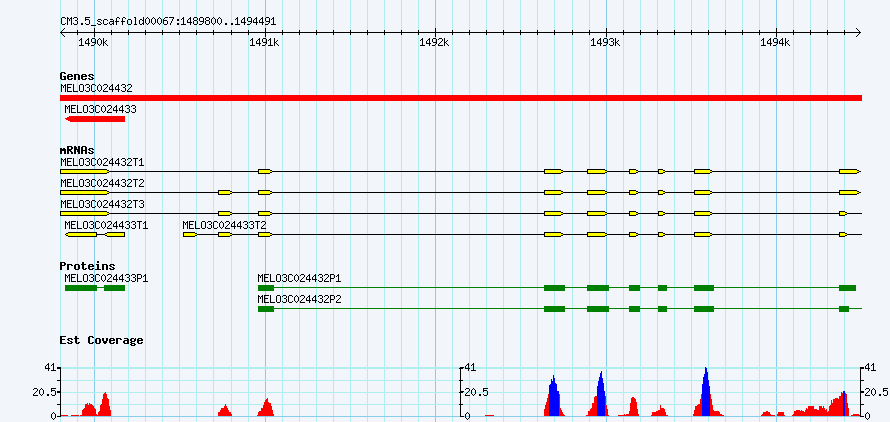Screen dimensions: 890x422
Task: Click first green block of MELO3C024432P2
Action: point(266,309)
